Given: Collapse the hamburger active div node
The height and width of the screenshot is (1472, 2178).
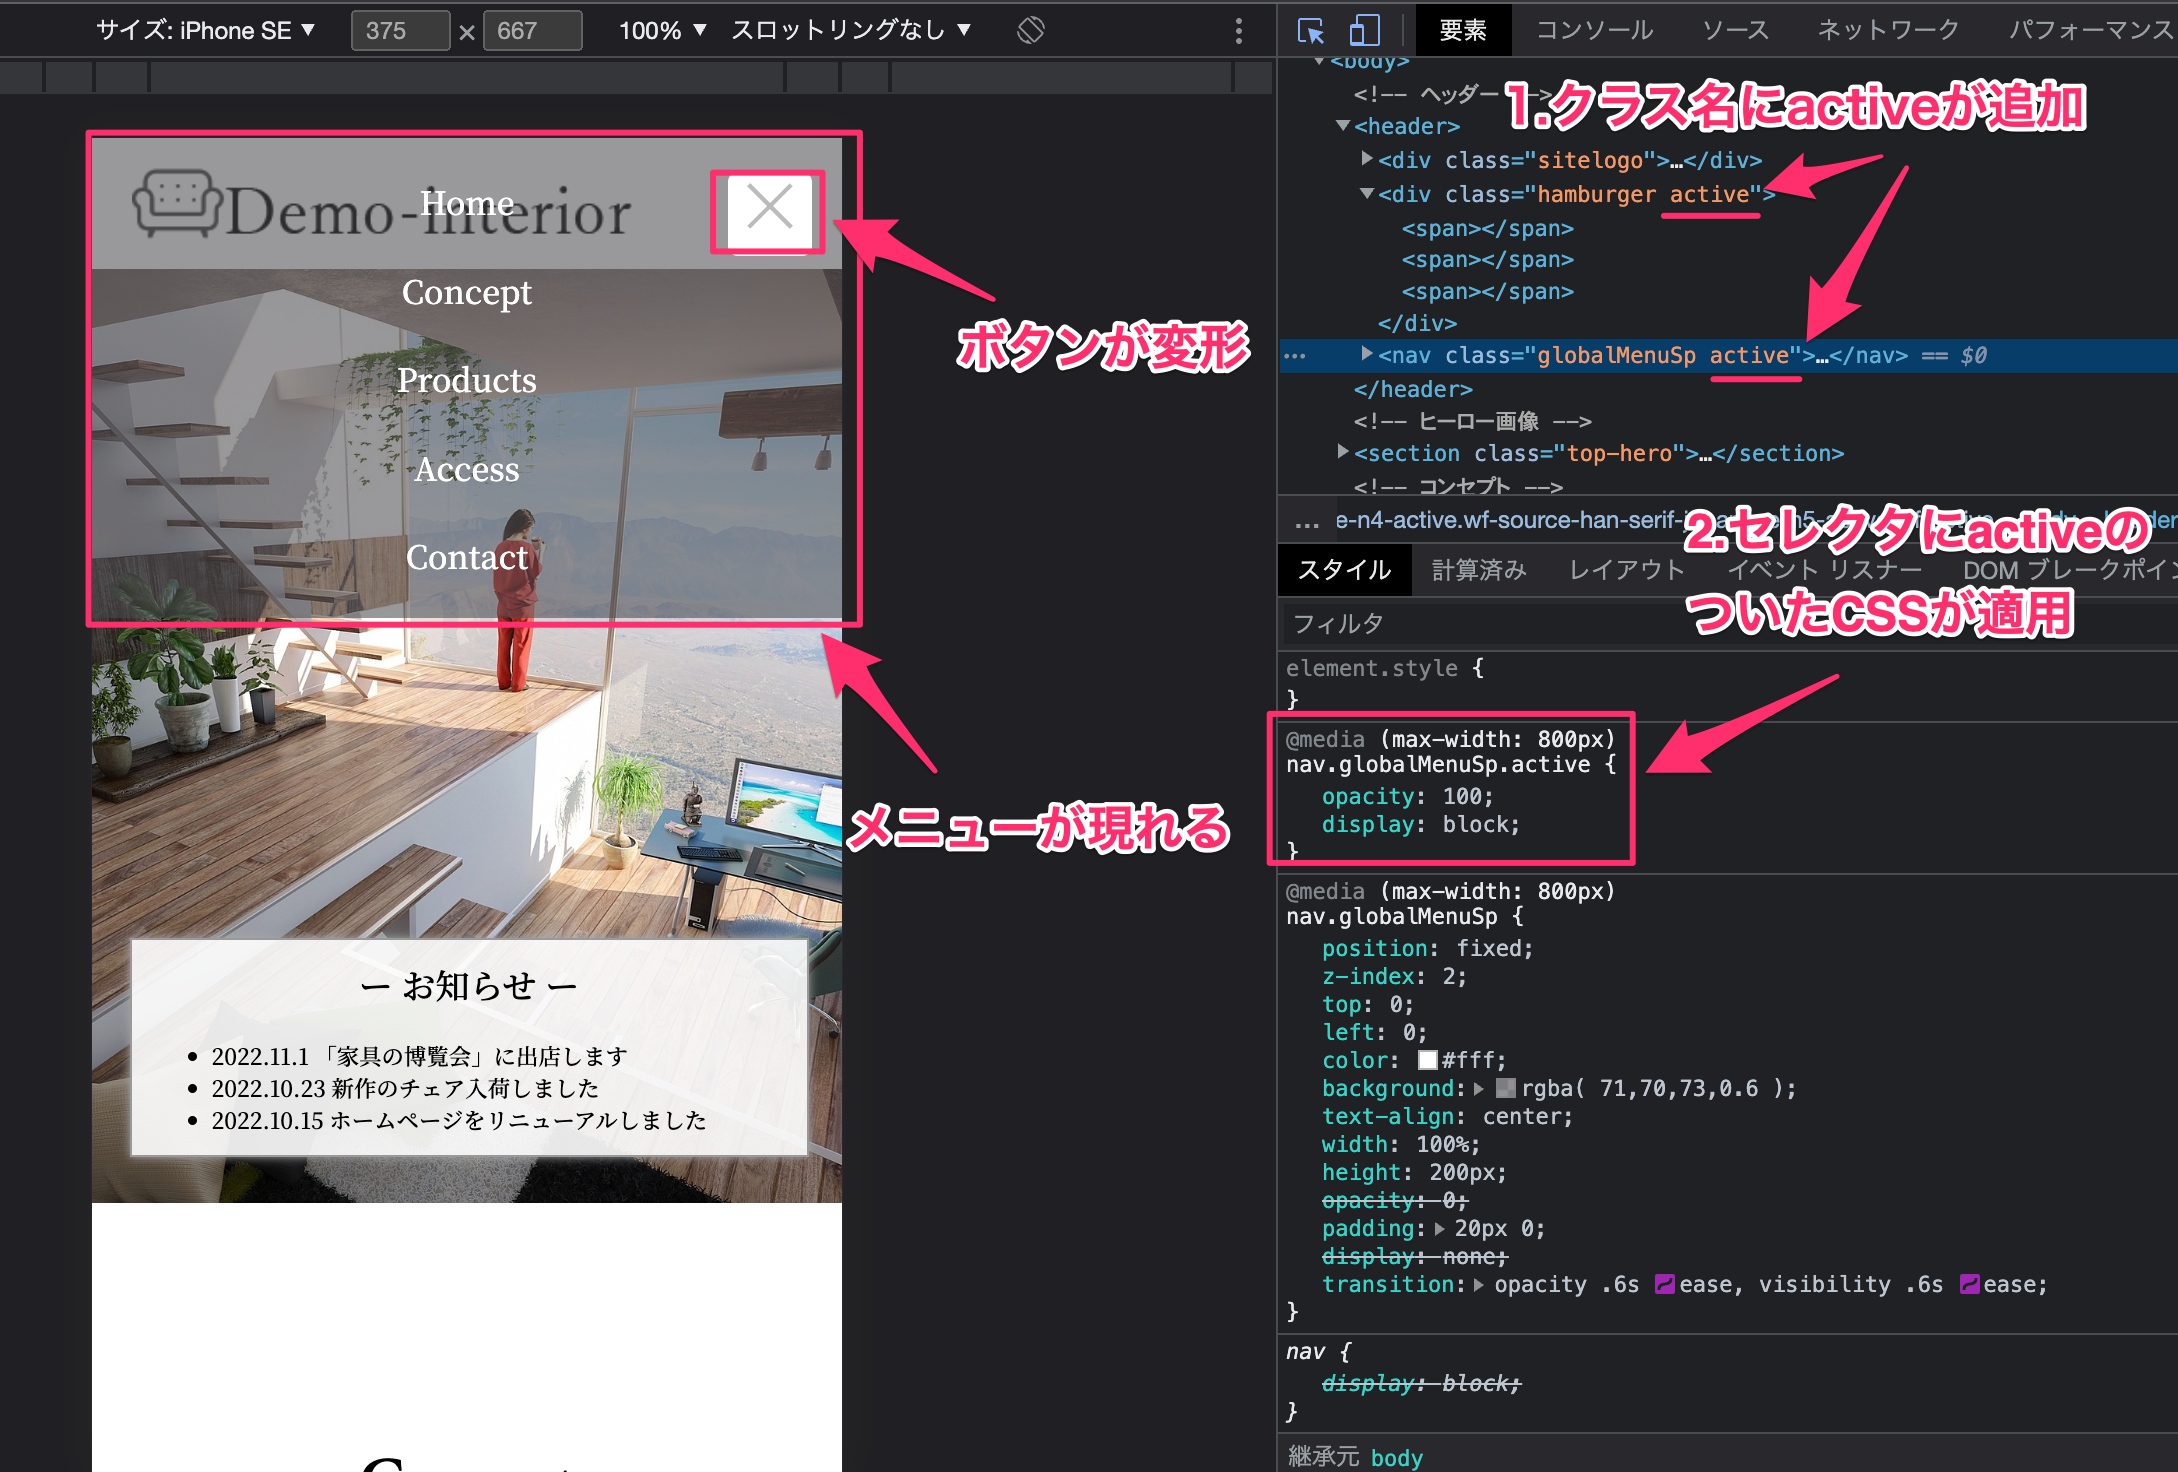Looking at the screenshot, I should coord(1366,193).
